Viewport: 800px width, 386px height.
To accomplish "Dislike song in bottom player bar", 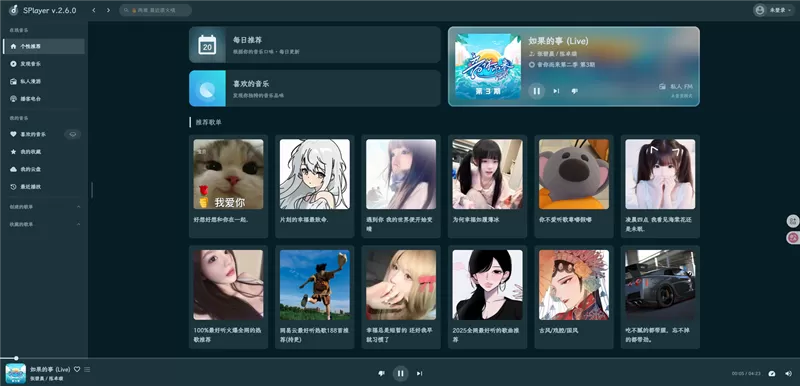I will (381, 373).
